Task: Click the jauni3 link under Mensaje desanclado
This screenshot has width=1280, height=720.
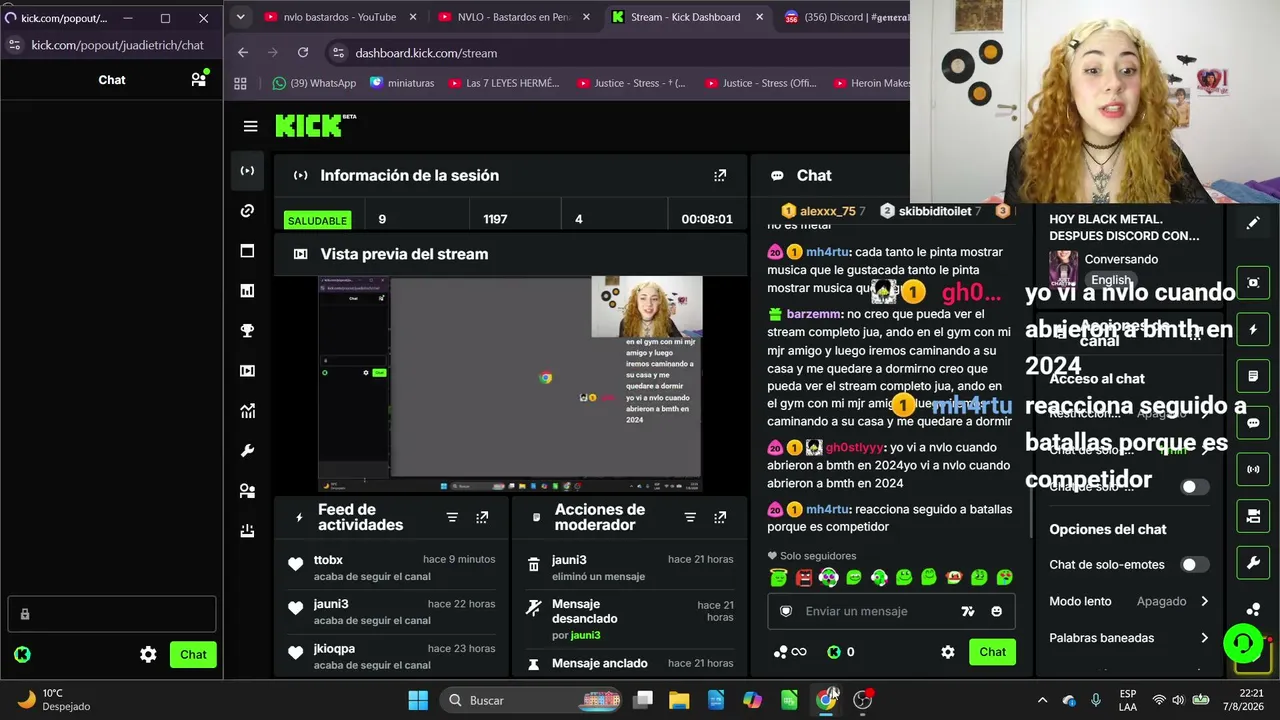Action: [x=585, y=635]
